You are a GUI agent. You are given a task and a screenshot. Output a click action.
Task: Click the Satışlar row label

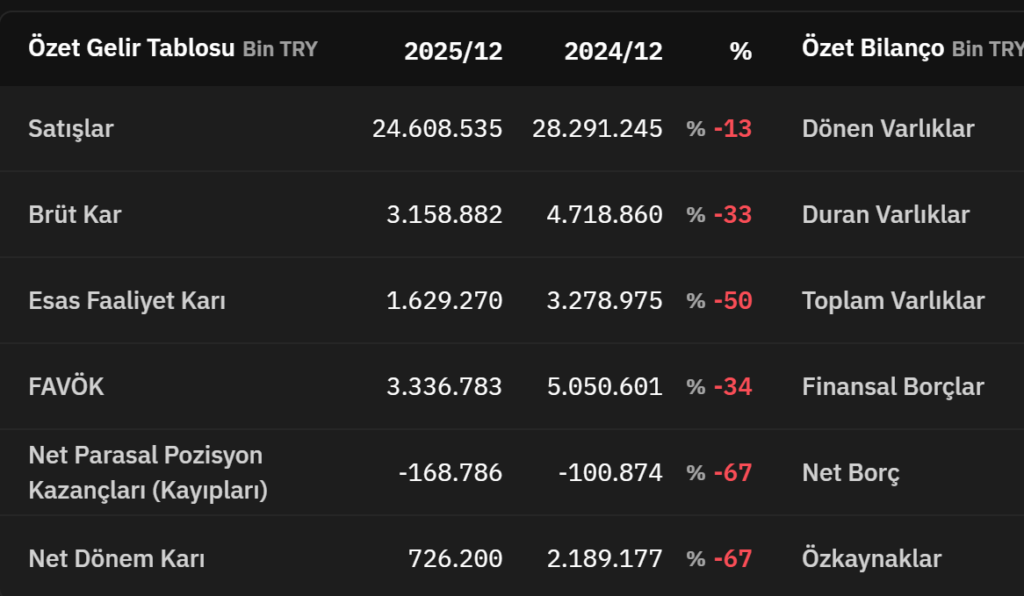click(x=71, y=129)
